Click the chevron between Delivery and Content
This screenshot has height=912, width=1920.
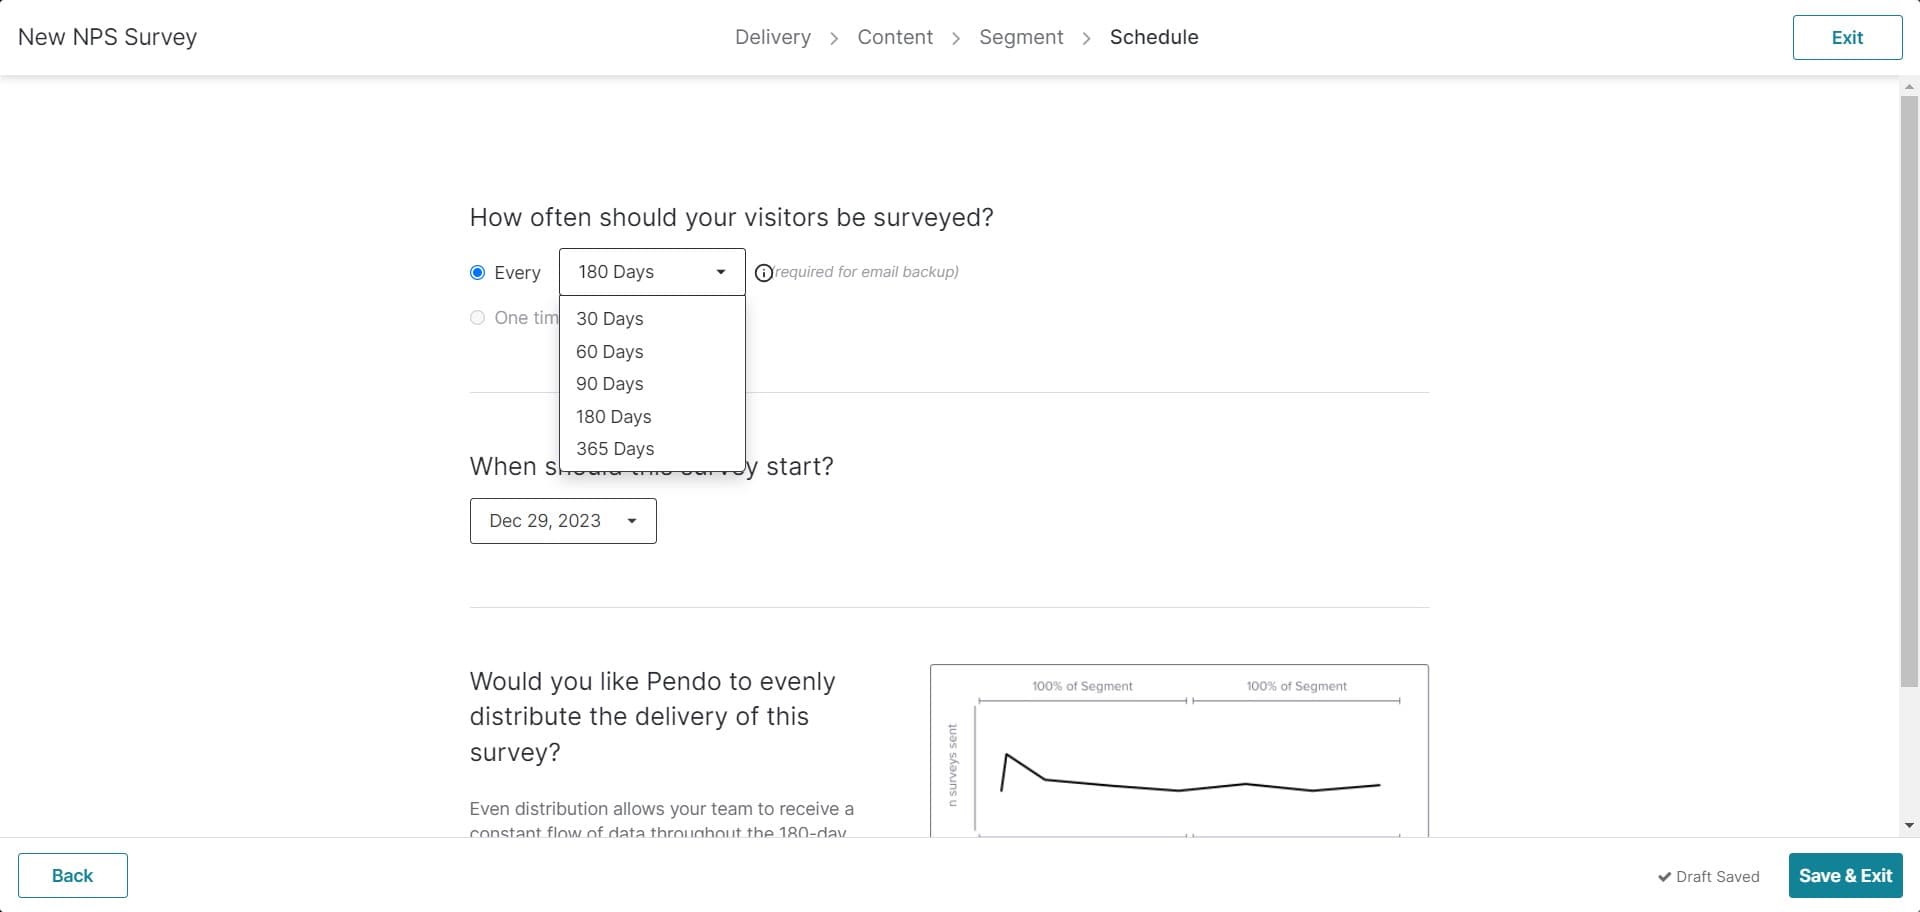[x=833, y=38]
